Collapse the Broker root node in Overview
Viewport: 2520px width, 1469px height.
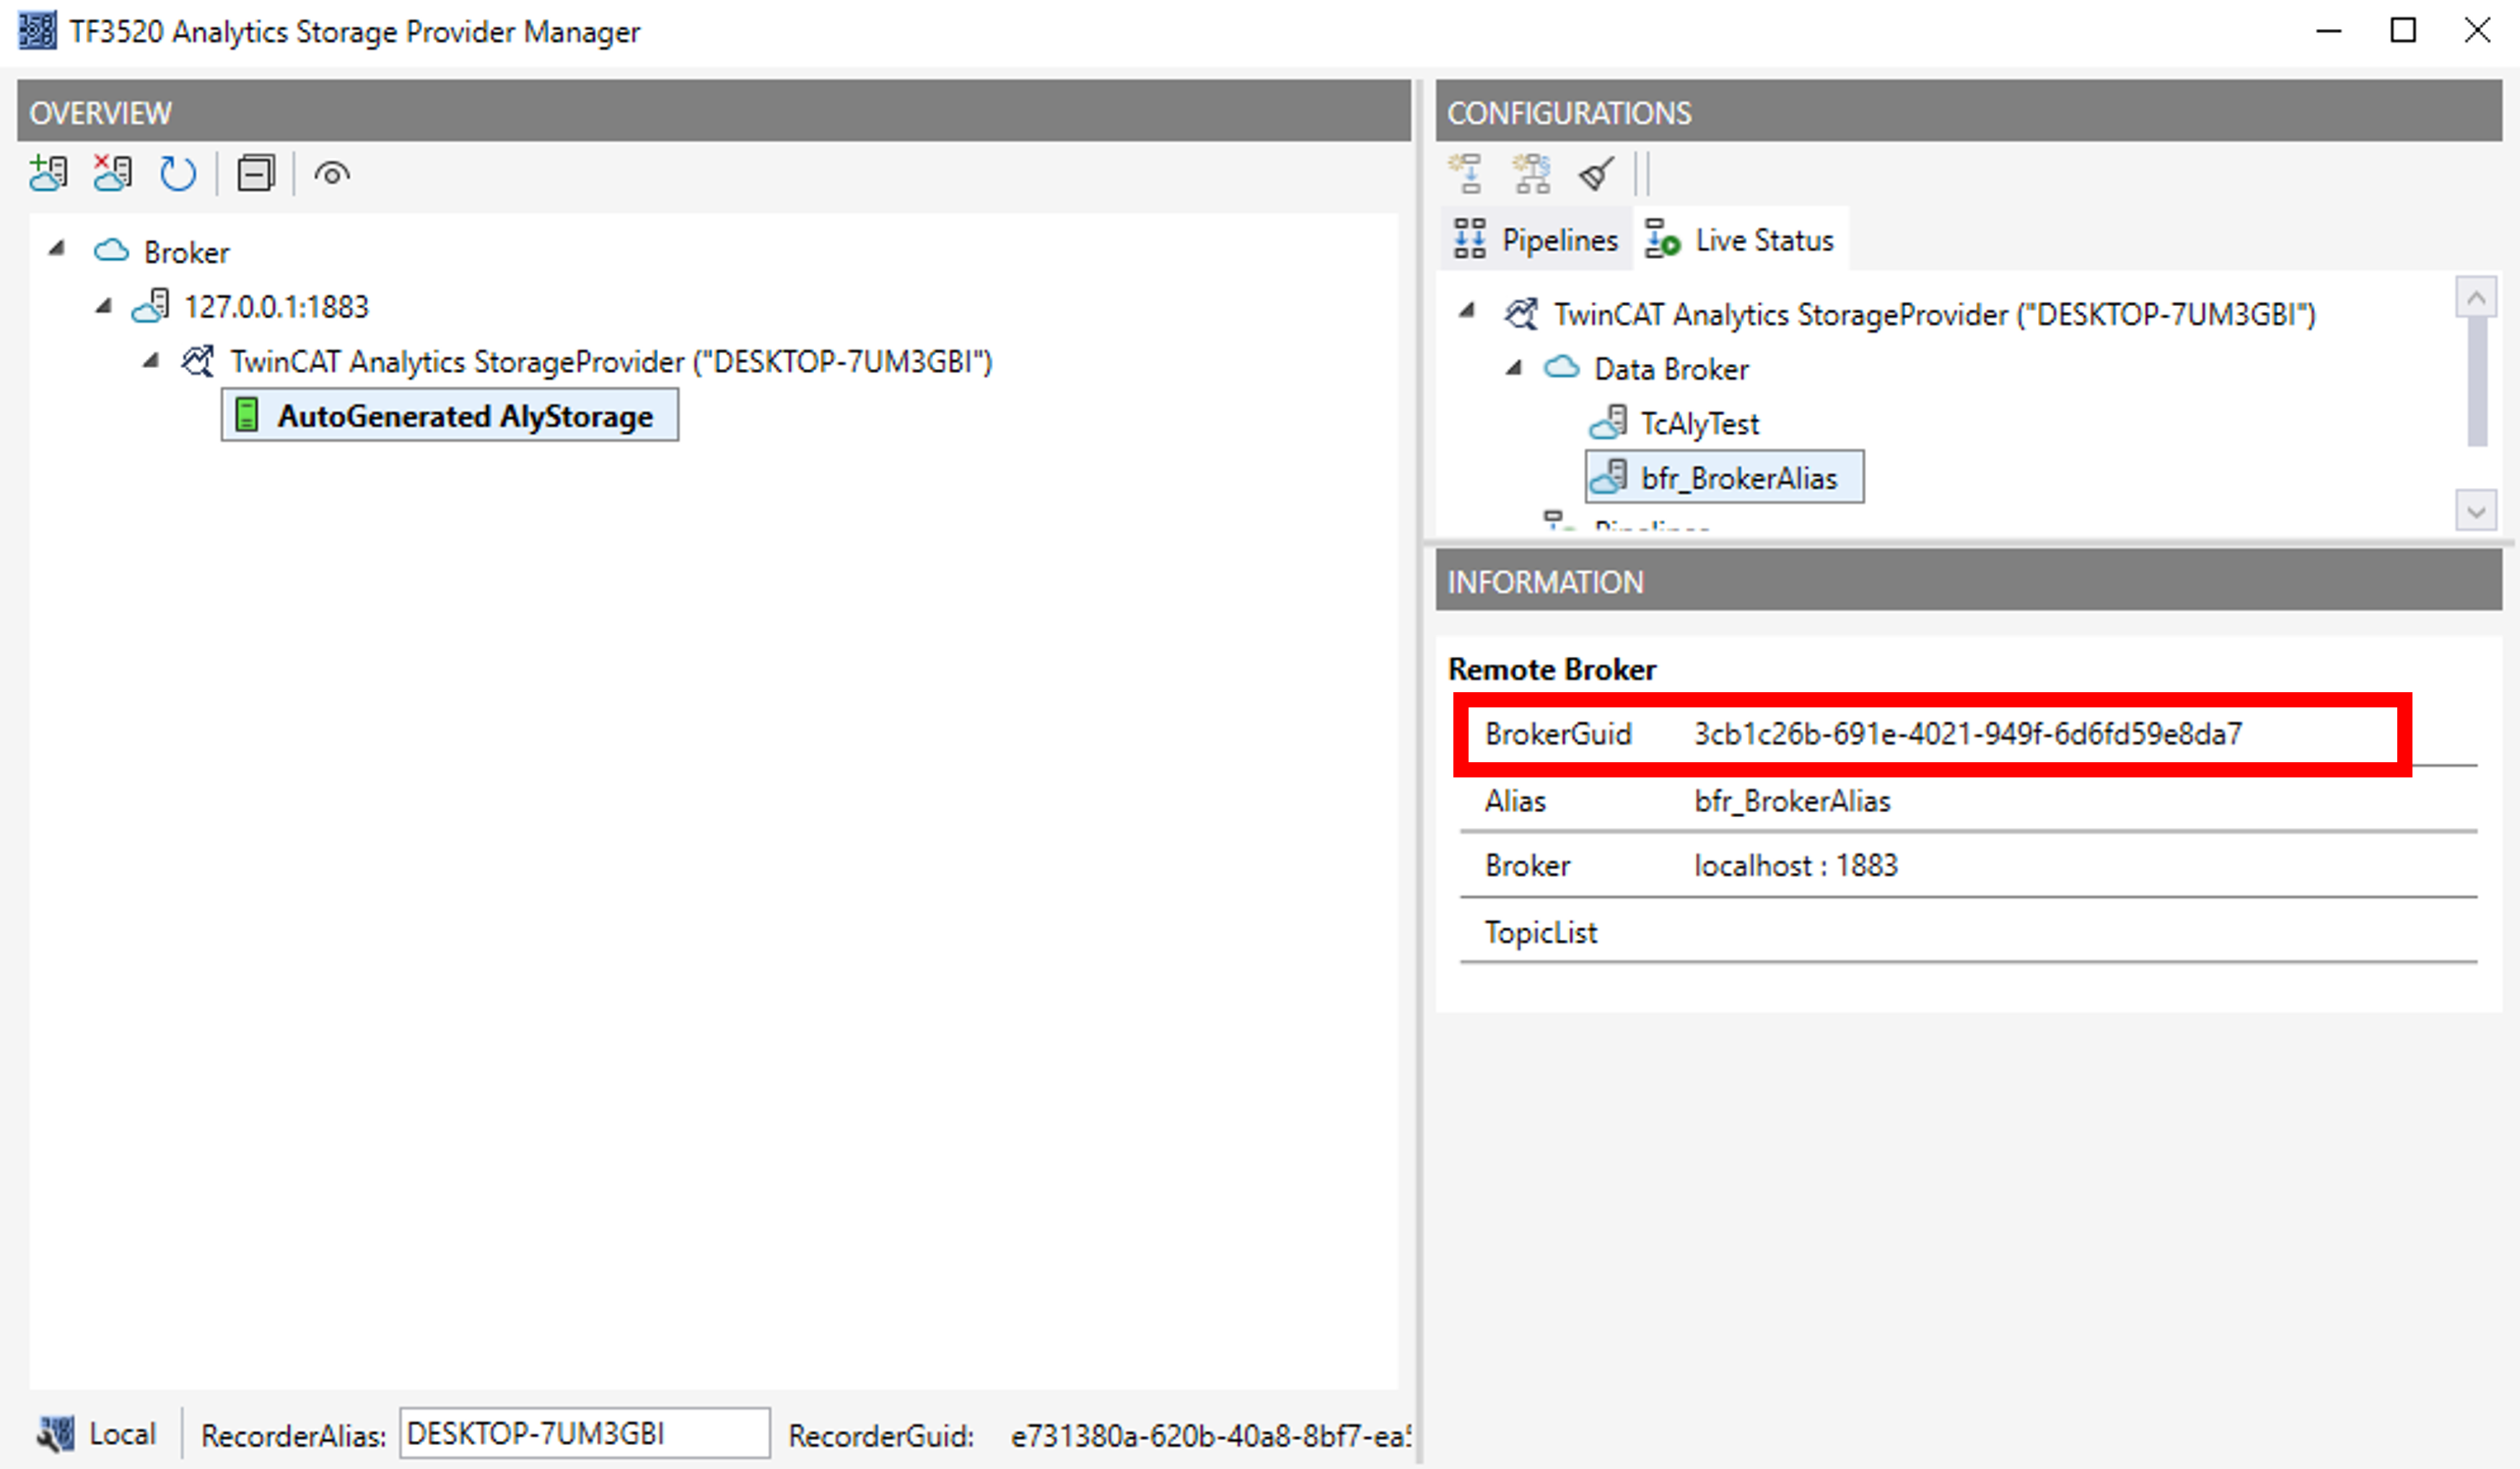[57, 248]
